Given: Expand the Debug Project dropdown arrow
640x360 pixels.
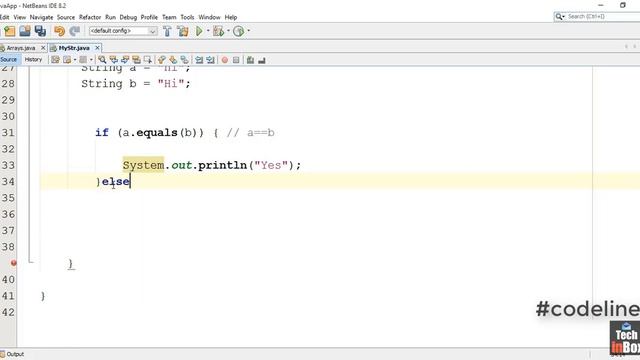Looking at the screenshot, I should coord(228,31).
